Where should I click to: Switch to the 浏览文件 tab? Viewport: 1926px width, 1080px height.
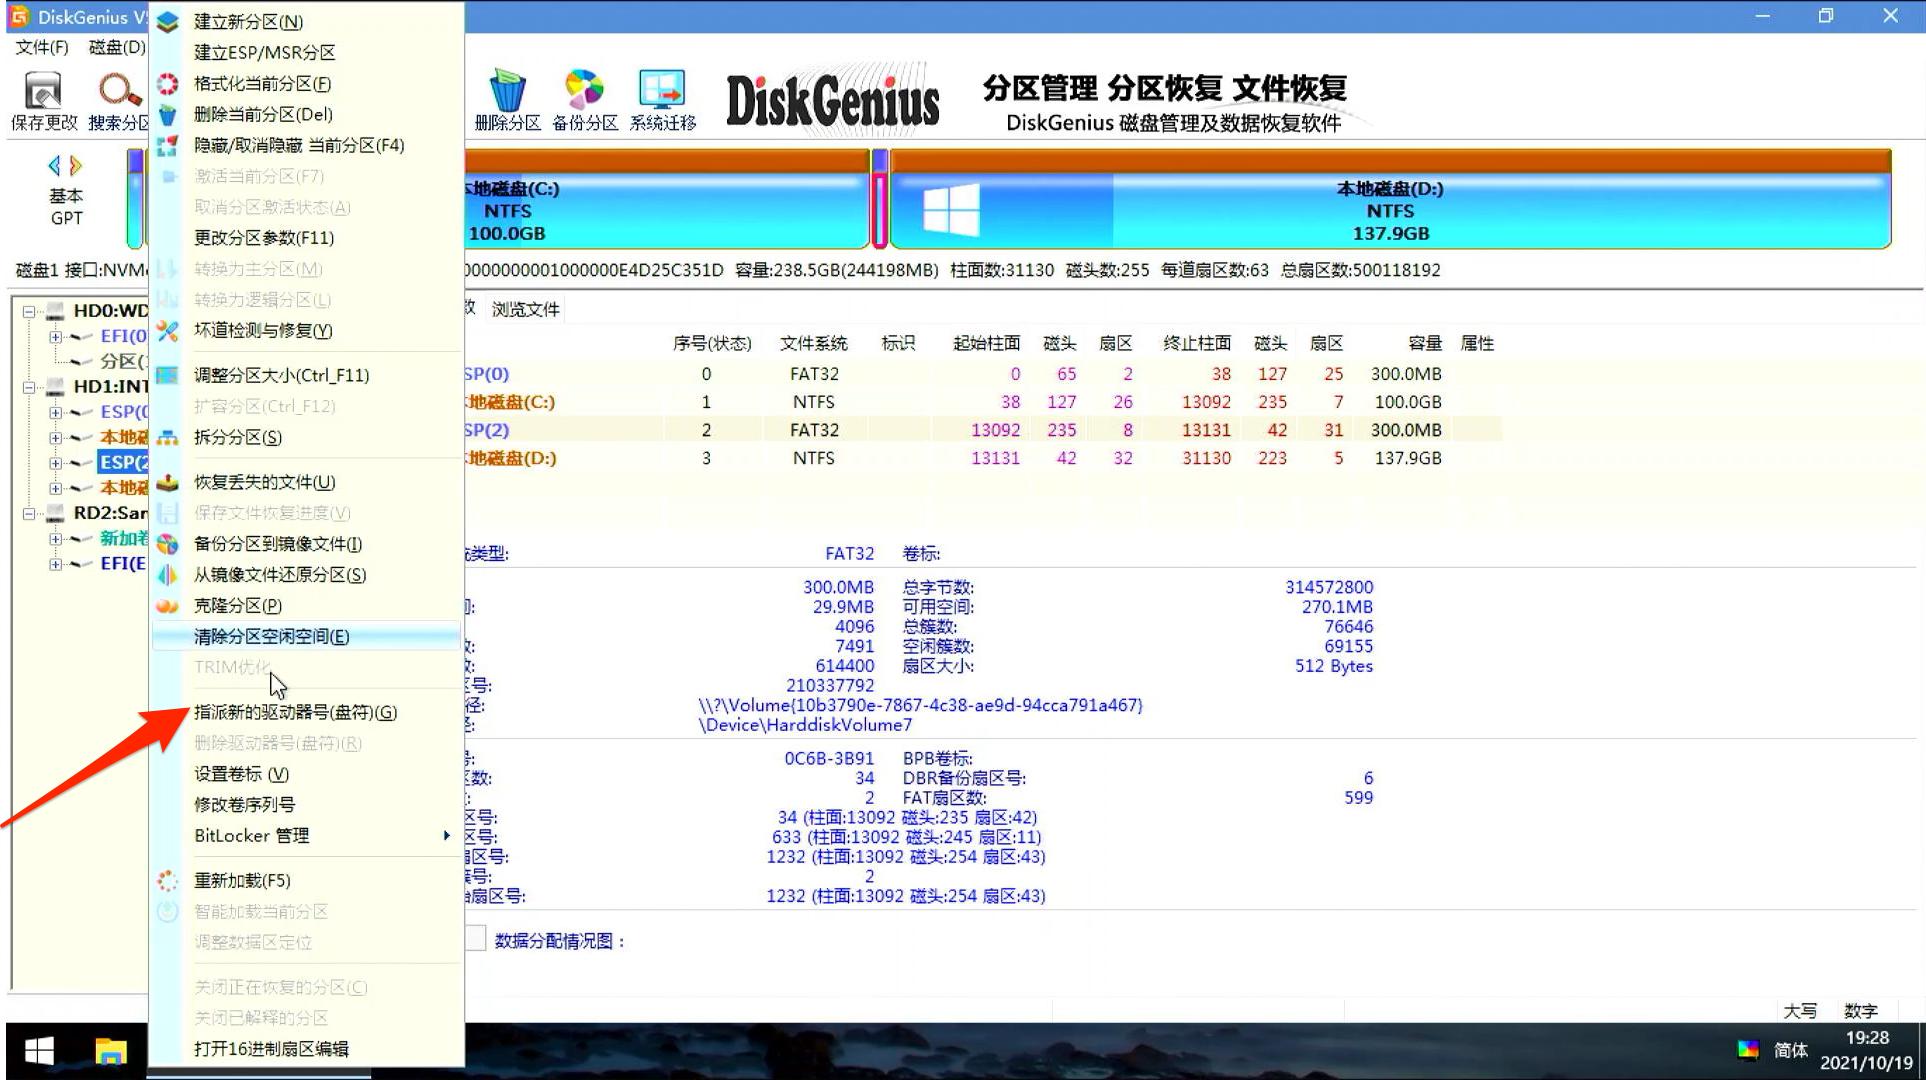point(524,308)
